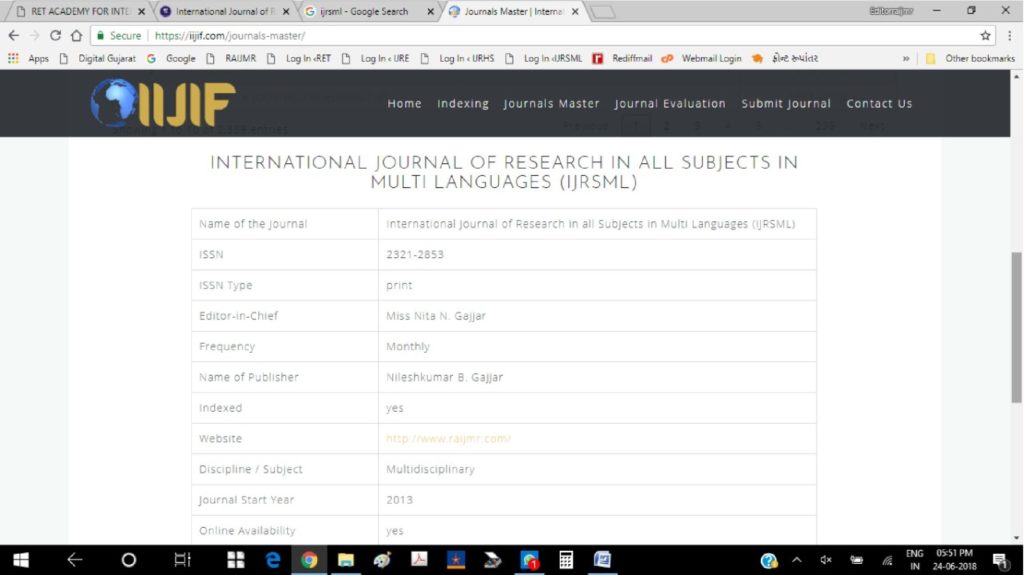This screenshot has width=1024, height=575.
Task: Bookmark this page with the star icon
Action: 986,35
